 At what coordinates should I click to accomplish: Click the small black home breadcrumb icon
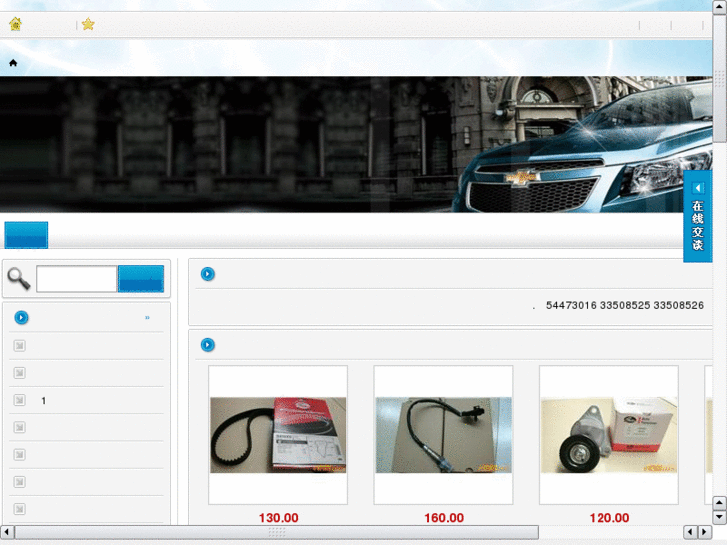click(13, 63)
